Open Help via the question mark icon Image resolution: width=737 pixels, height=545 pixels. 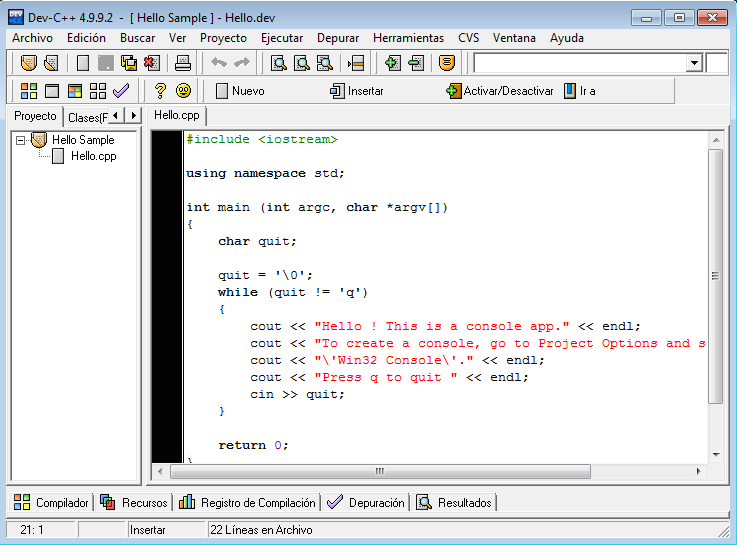(x=160, y=91)
